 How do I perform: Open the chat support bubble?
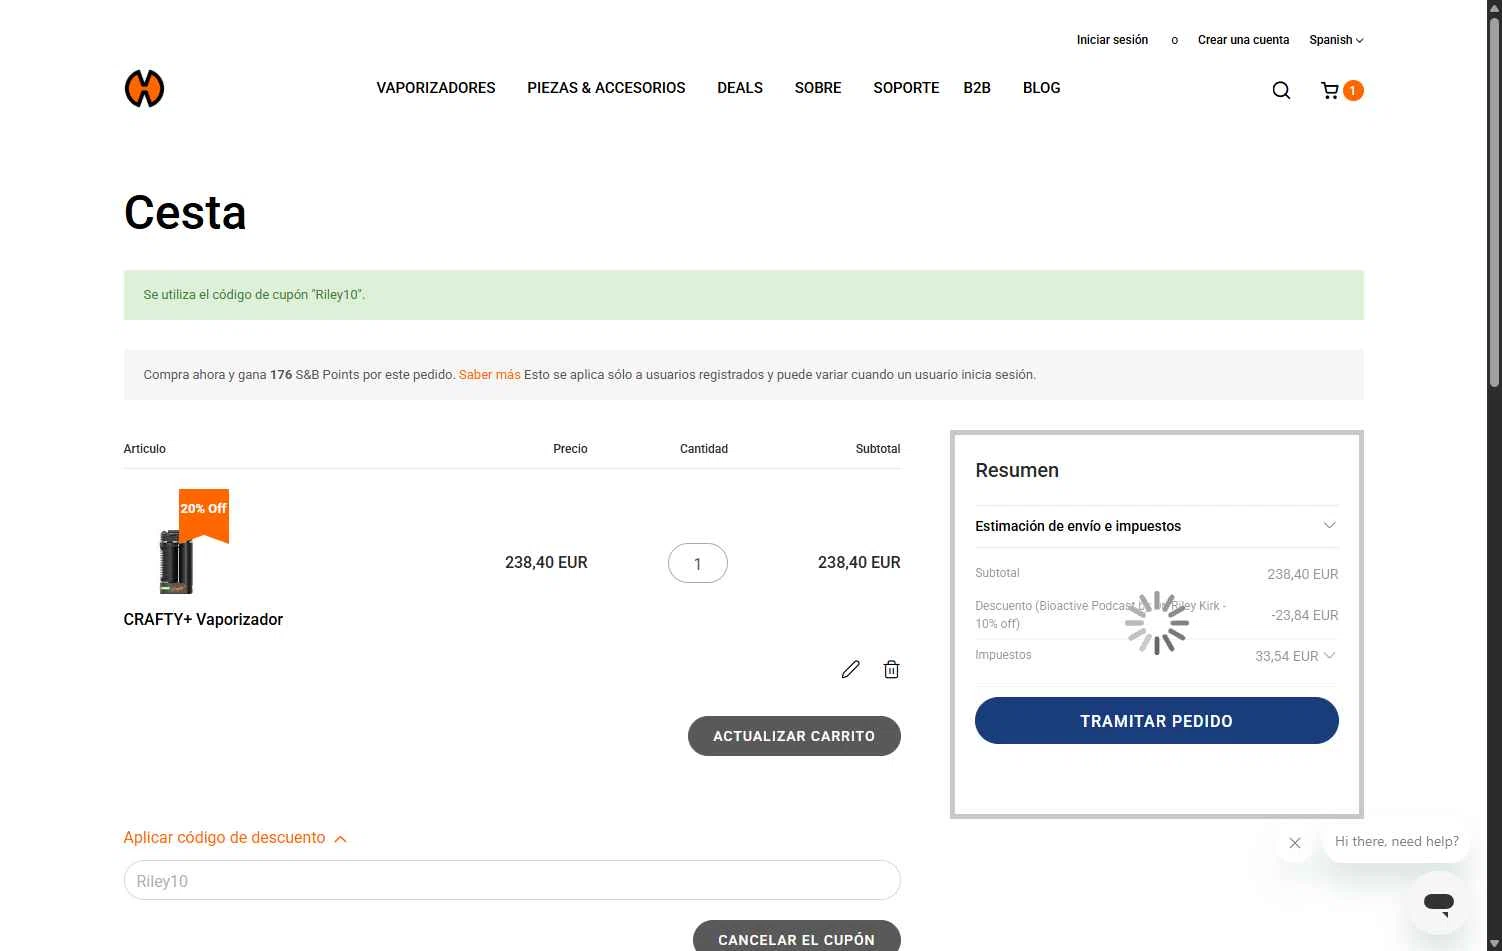coord(1439,903)
